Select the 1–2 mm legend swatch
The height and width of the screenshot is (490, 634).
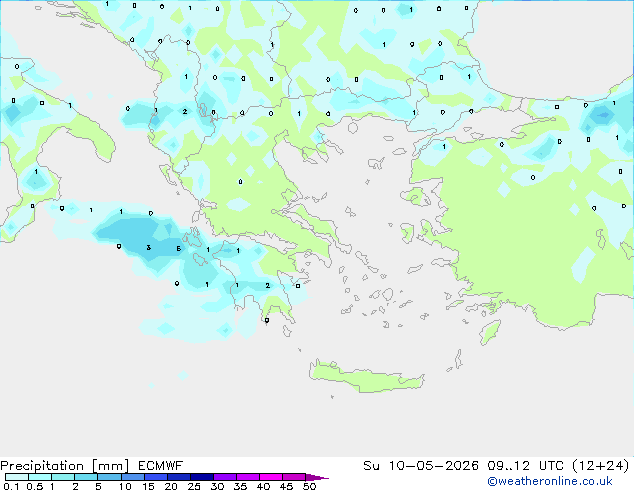pos(63,477)
